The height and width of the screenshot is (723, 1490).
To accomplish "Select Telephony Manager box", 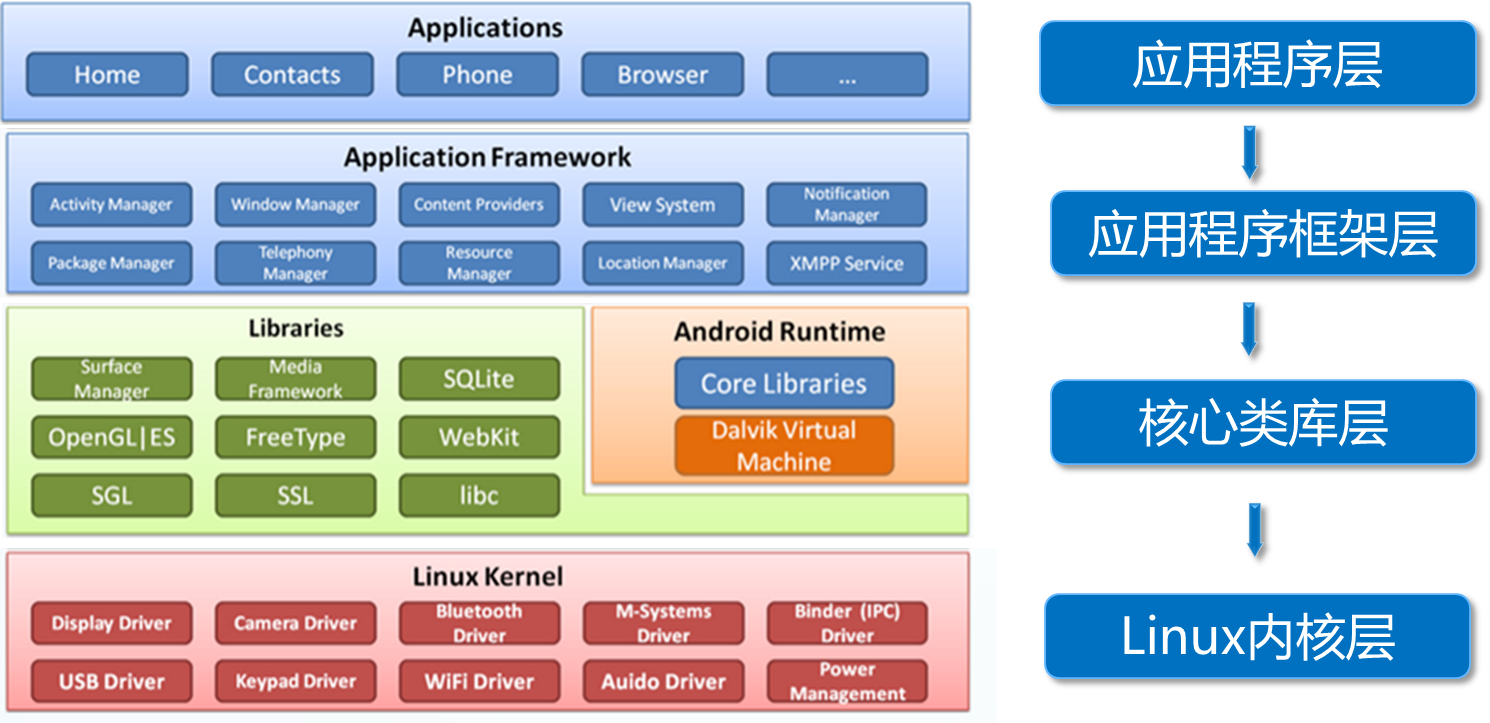I will (295, 263).
